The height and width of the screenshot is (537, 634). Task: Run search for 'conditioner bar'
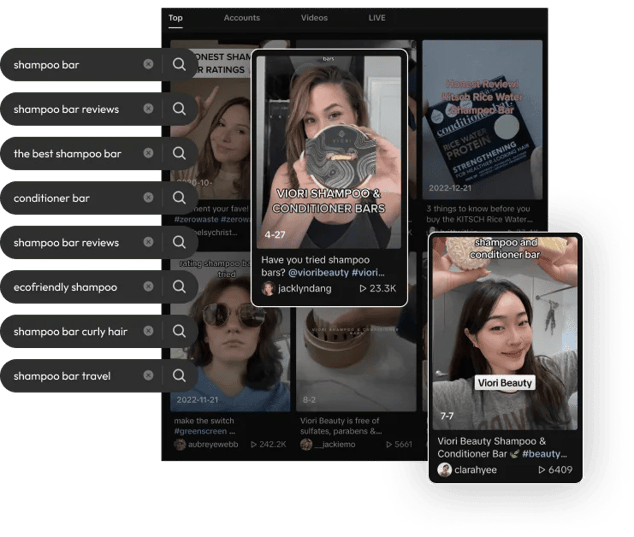pos(179,198)
